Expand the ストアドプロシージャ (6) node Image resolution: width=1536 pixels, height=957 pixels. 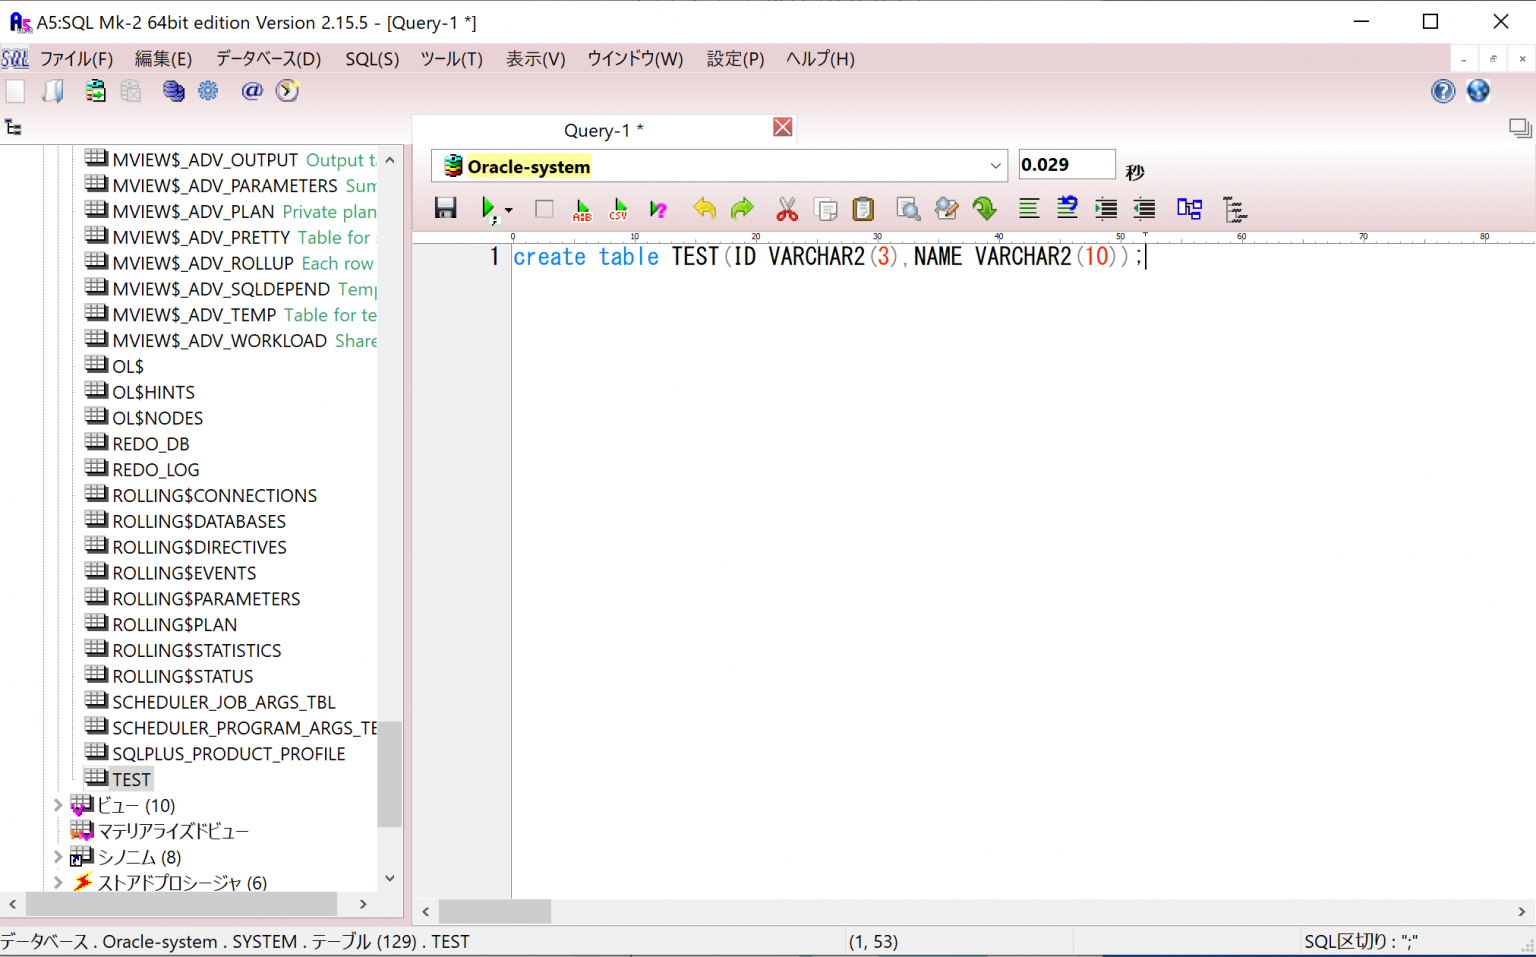coord(58,883)
